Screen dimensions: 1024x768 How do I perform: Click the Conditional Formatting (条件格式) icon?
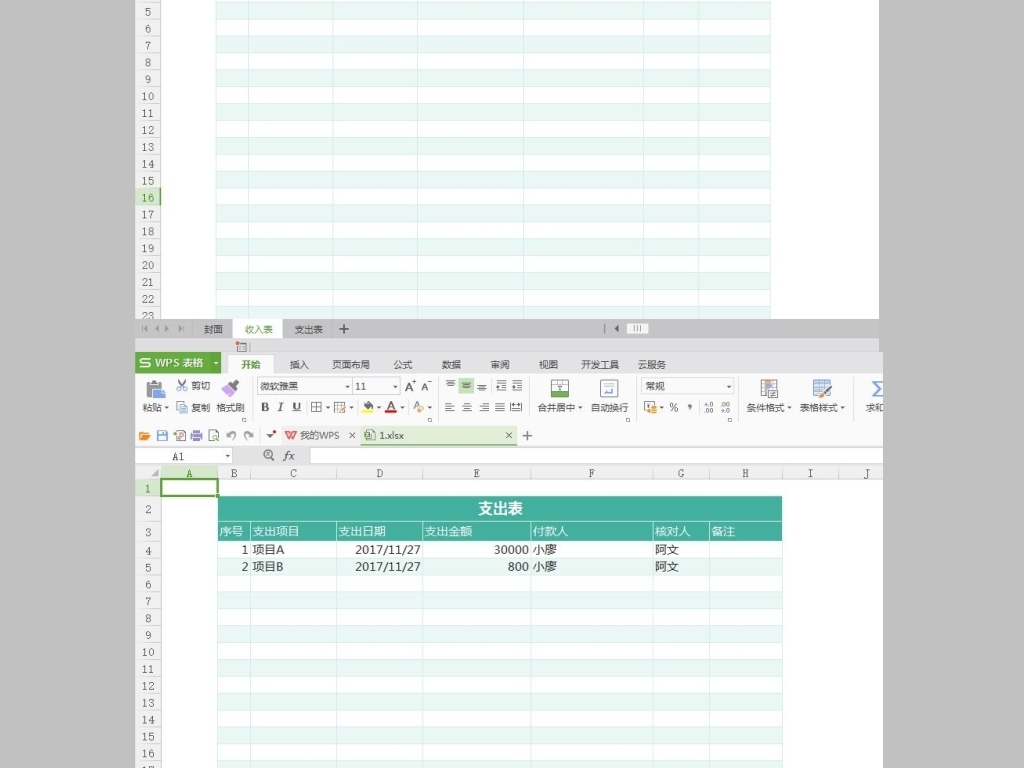[769, 389]
